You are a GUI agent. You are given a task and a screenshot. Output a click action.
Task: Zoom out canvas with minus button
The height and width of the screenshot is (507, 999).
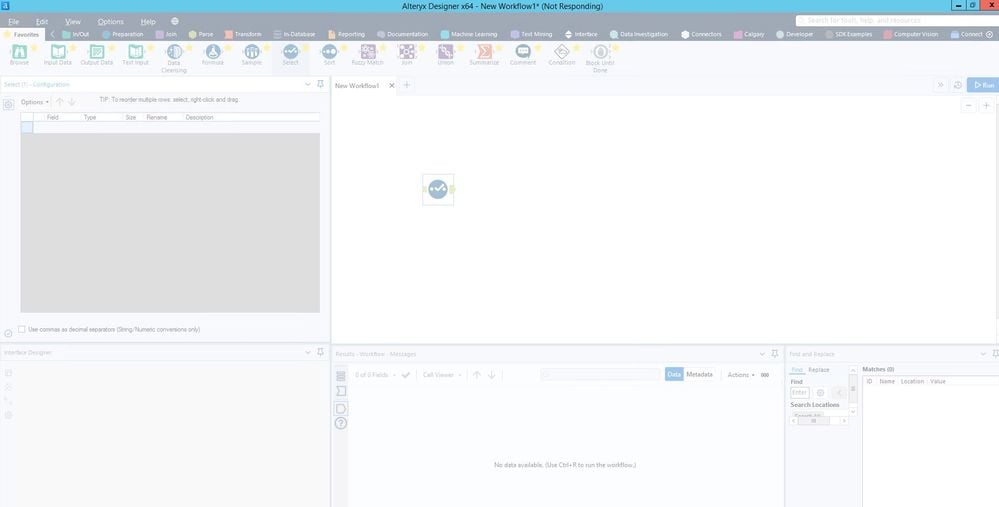[968, 106]
